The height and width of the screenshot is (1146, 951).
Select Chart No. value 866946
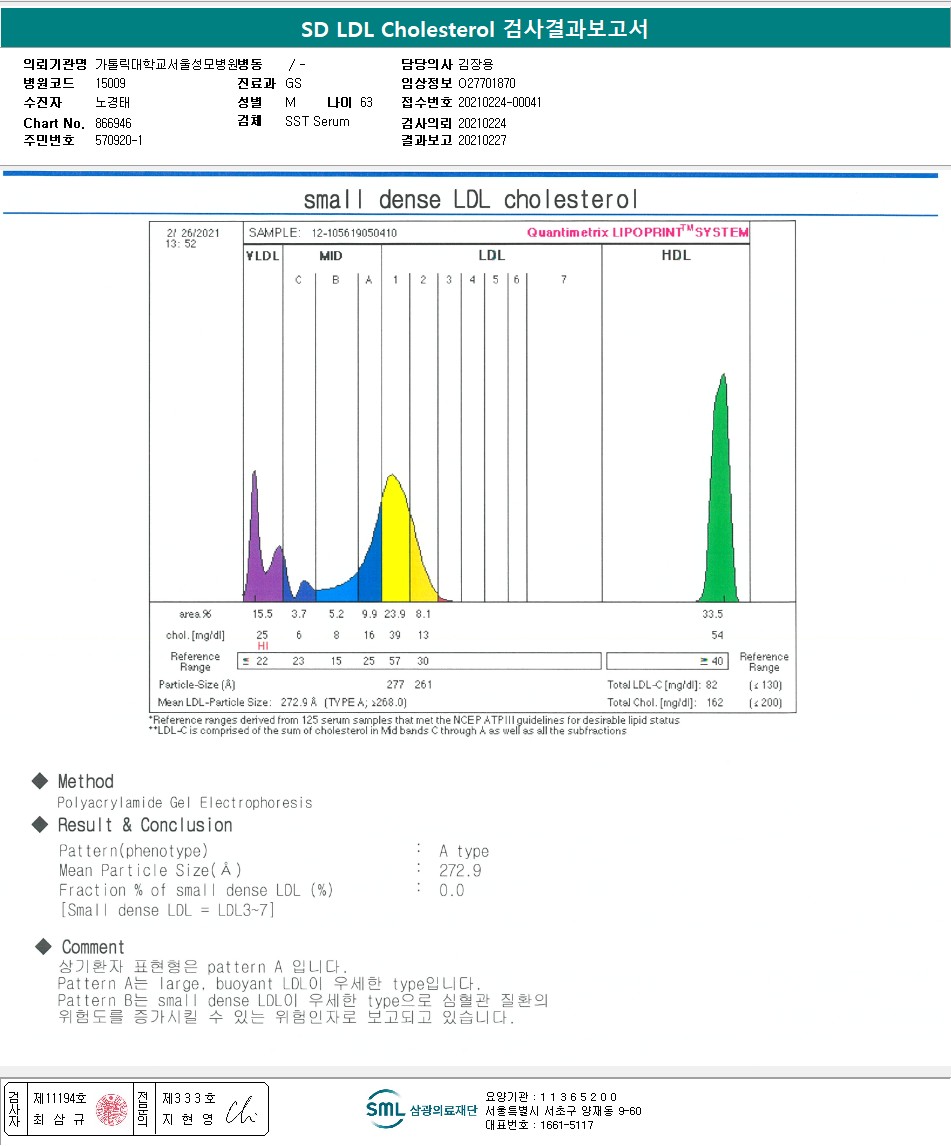(x=113, y=123)
